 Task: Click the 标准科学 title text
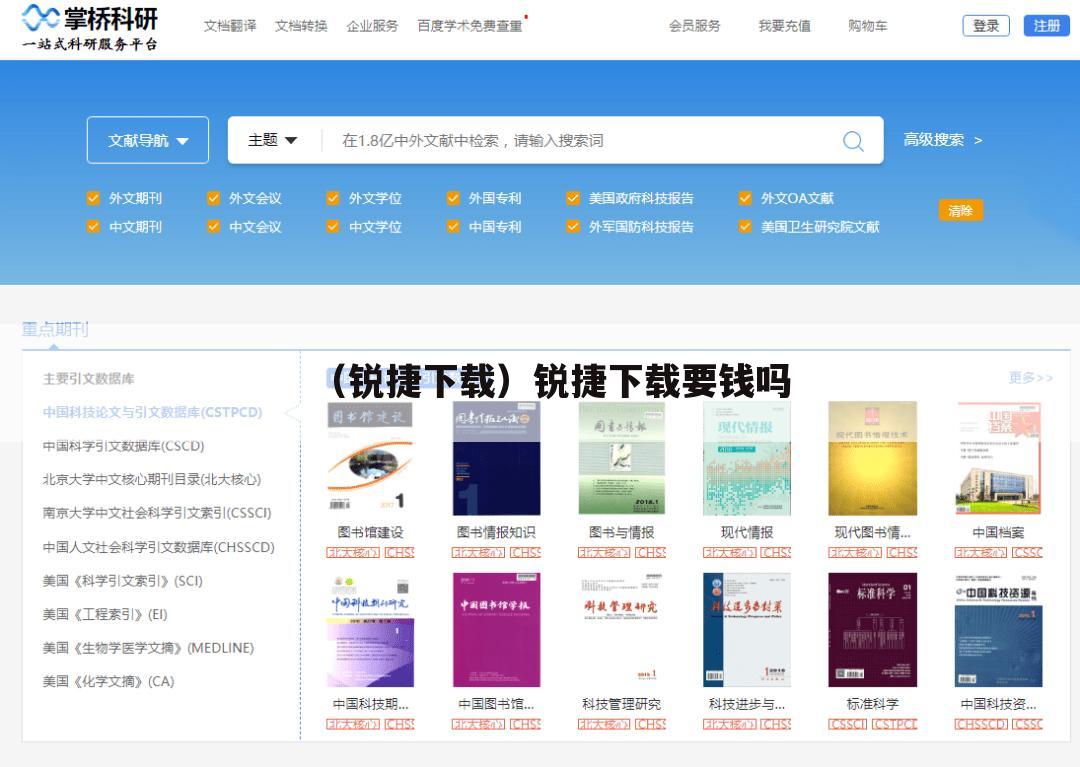[x=873, y=704]
